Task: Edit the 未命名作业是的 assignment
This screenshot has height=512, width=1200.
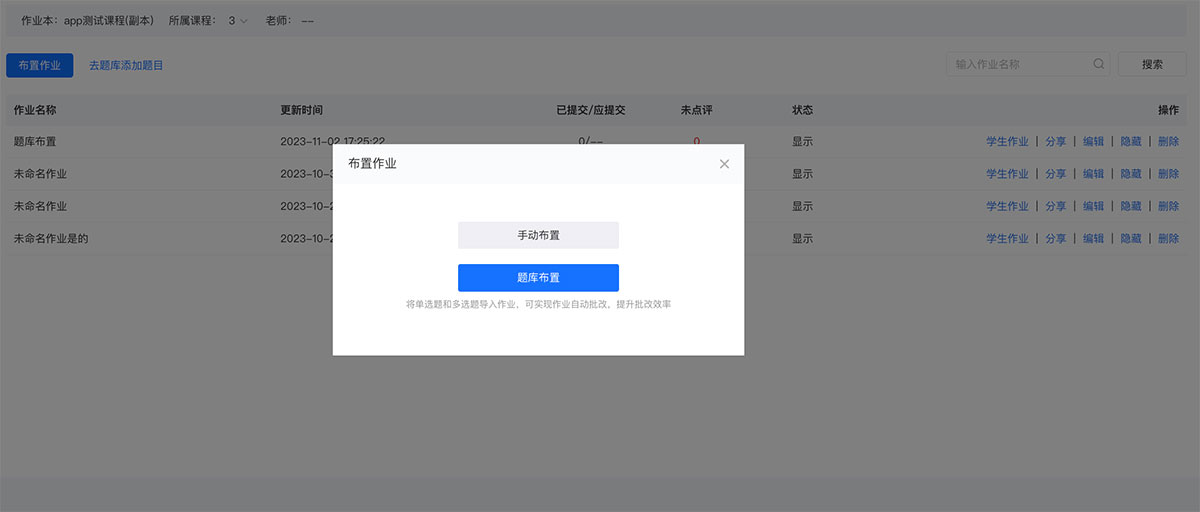Action: click(1093, 239)
